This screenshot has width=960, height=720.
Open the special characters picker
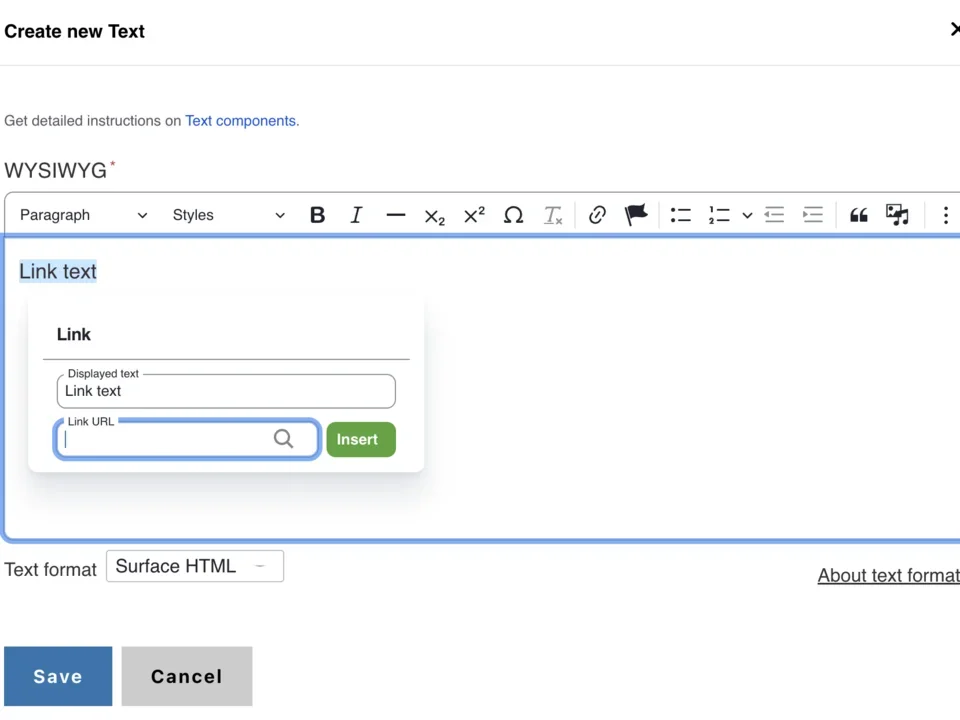pyautogui.click(x=513, y=215)
